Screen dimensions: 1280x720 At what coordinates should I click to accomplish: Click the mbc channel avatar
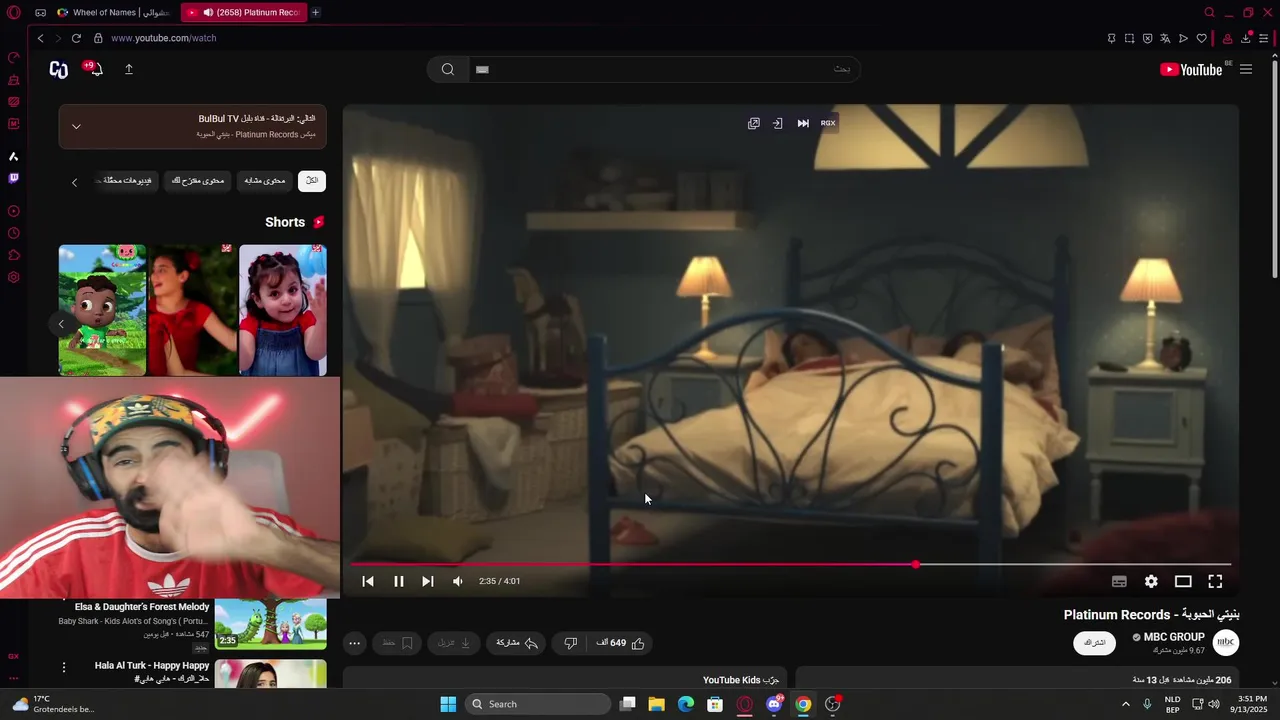(1226, 643)
